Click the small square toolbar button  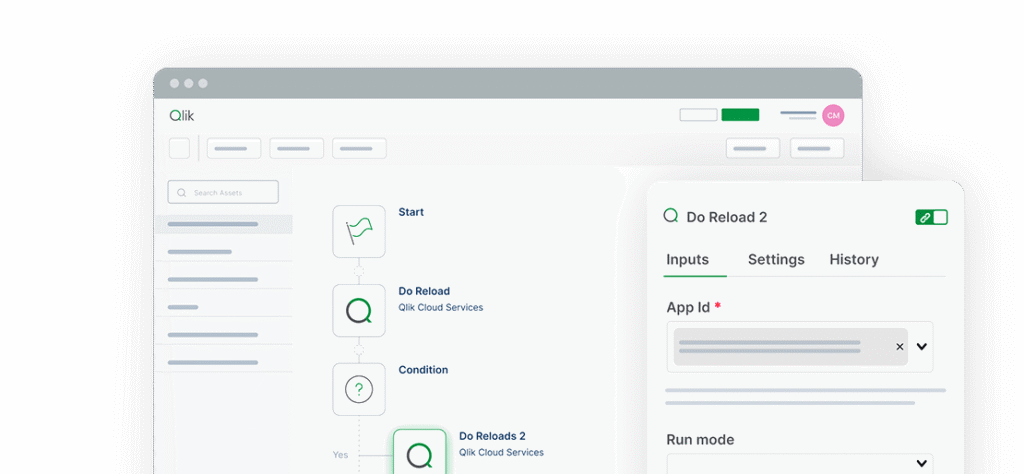179,148
